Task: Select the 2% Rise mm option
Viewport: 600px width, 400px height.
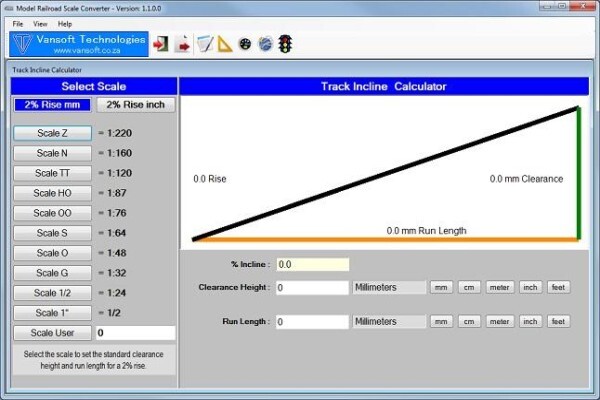Action: pos(52,105)
